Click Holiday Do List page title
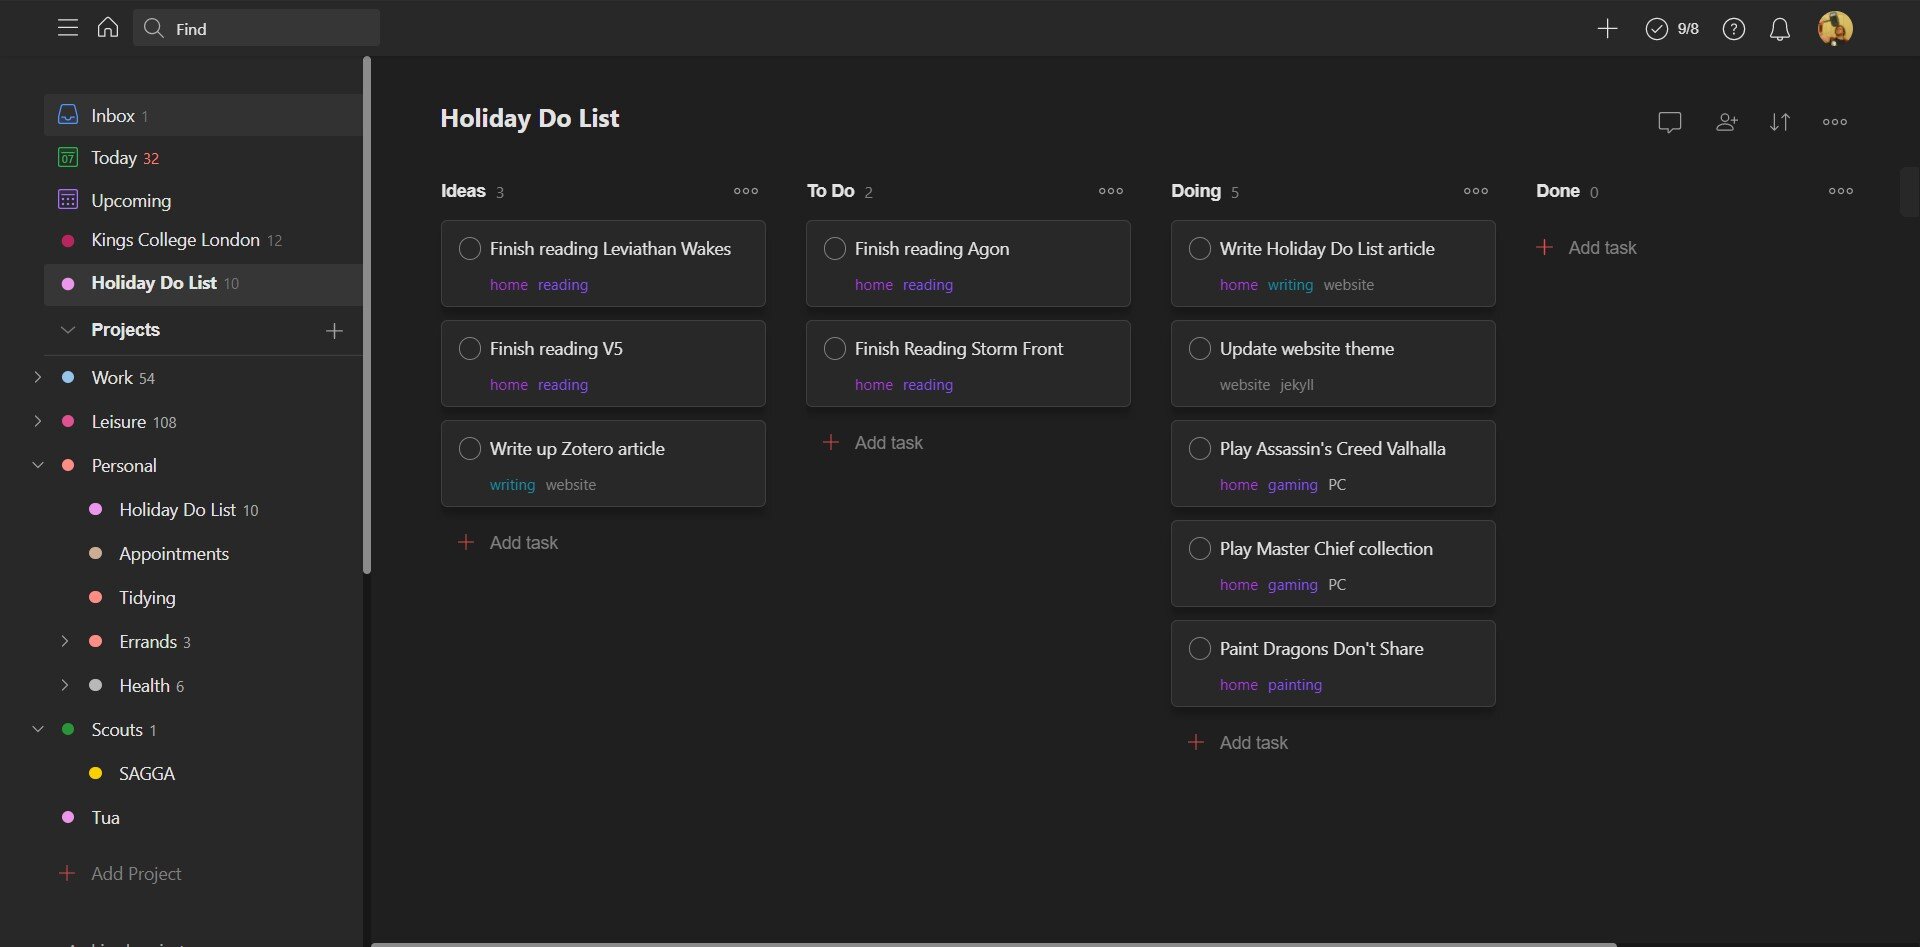1920x947 pixels. coord(530,118)
